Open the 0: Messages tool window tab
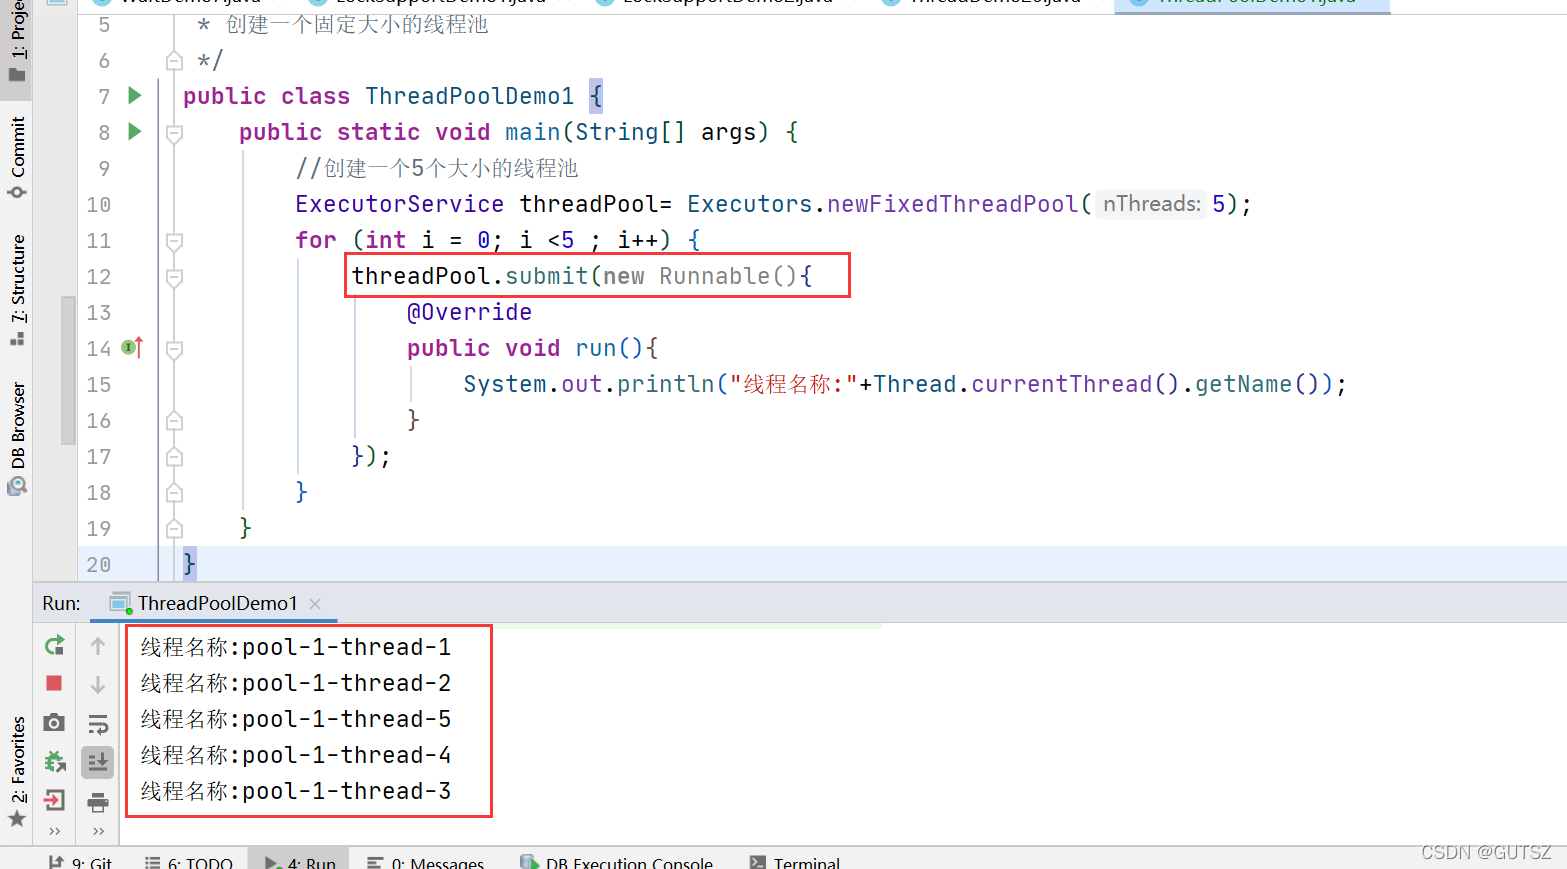The height and width of the screenshot is (869, 1567). click(425, 862)
